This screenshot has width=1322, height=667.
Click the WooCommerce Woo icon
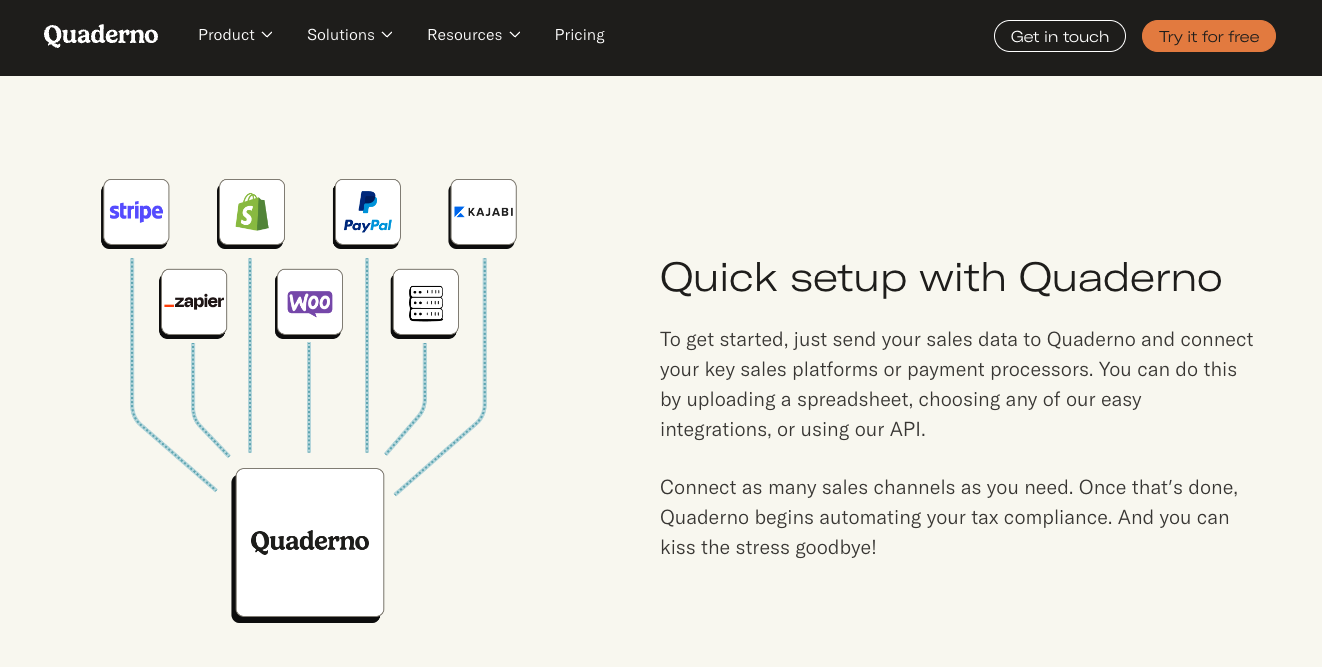pos(310,302)
